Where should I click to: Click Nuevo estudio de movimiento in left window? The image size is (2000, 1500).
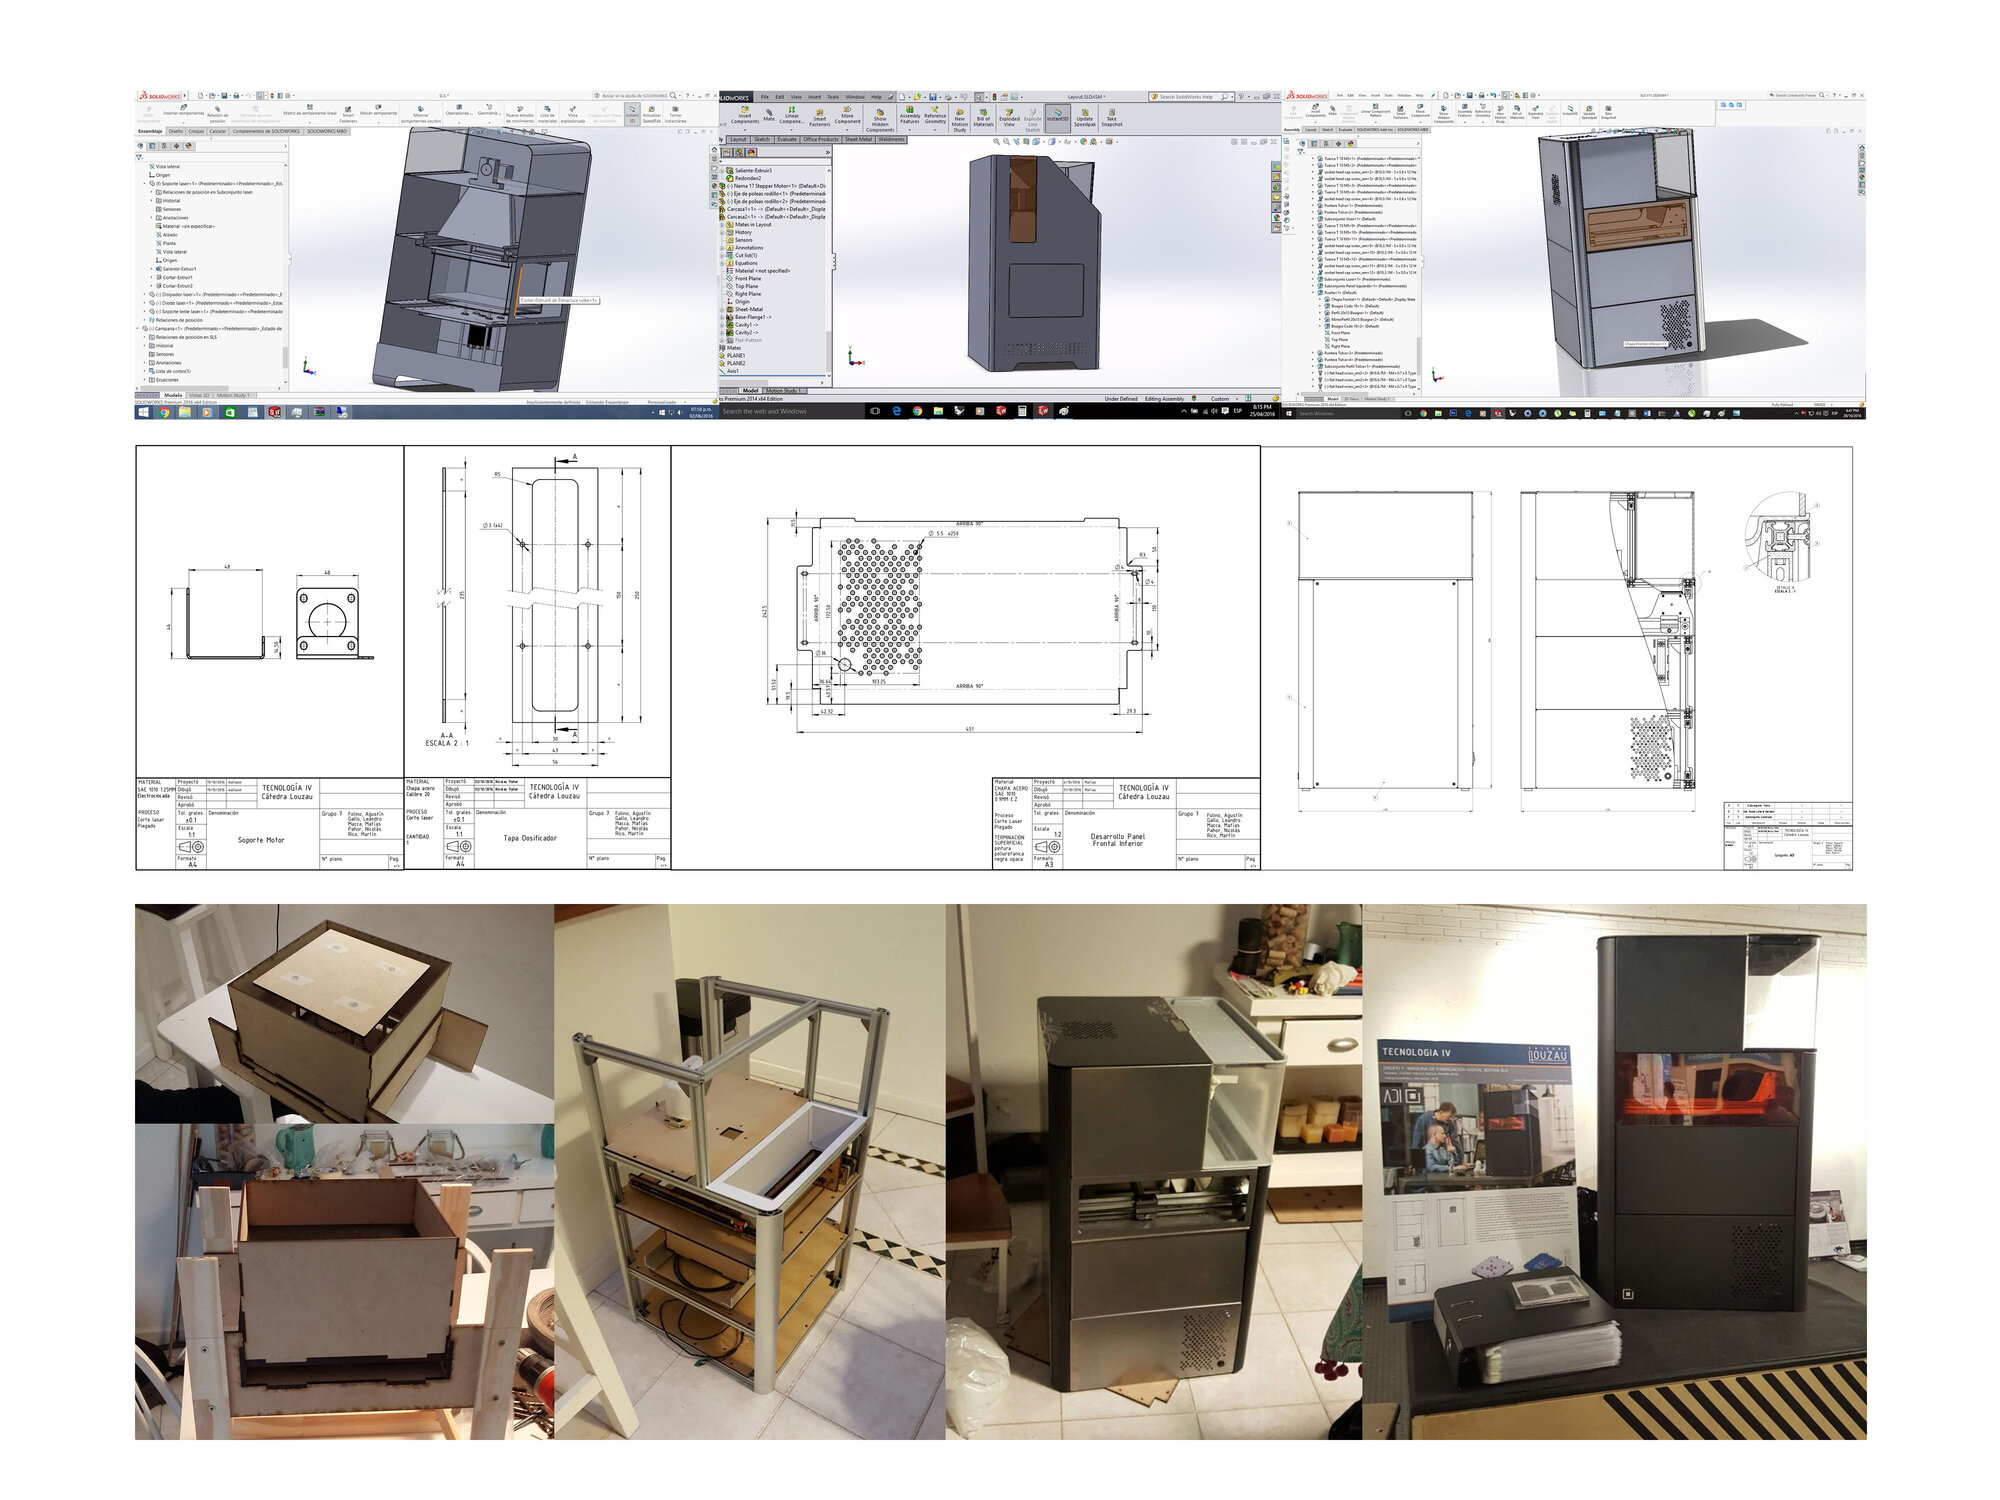coord(520,115)
